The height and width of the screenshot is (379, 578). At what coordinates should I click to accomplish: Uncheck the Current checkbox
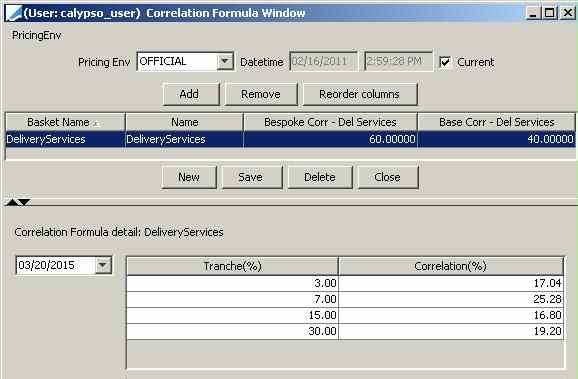(x=445, y=62)
